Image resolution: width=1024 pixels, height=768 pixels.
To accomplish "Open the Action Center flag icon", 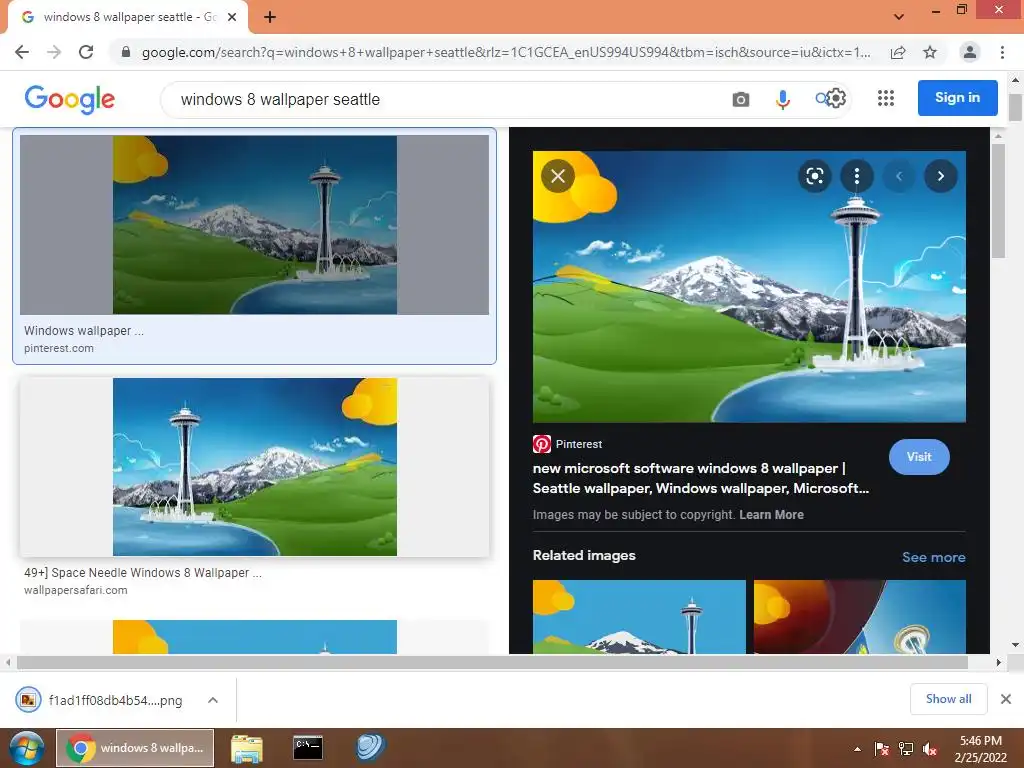I will (x=882, y=749).
